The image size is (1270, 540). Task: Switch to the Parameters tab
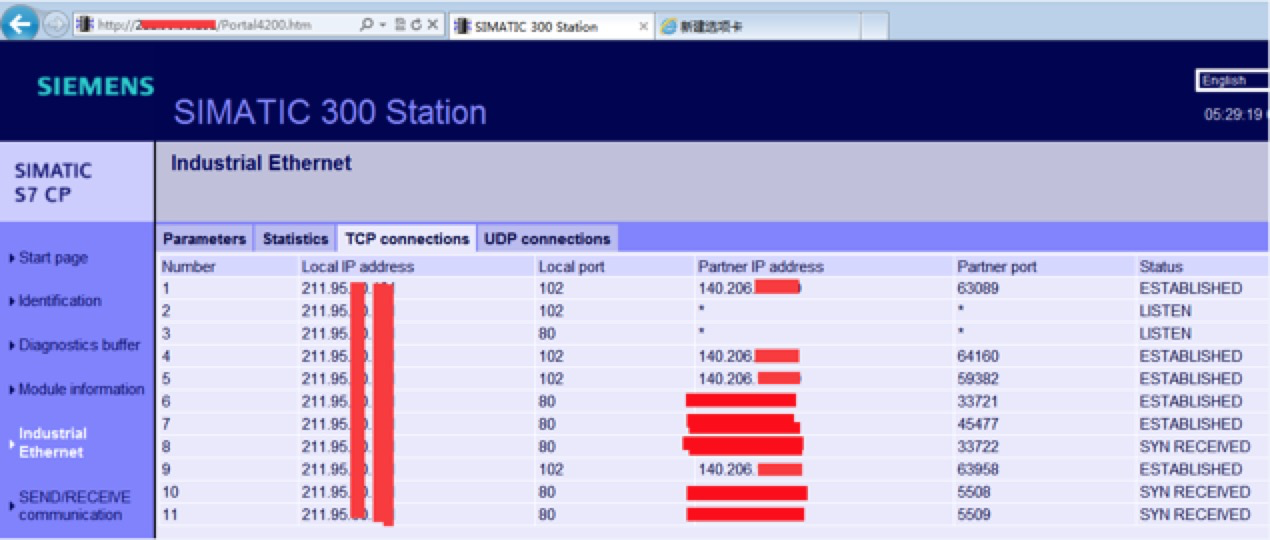(204, 239)
